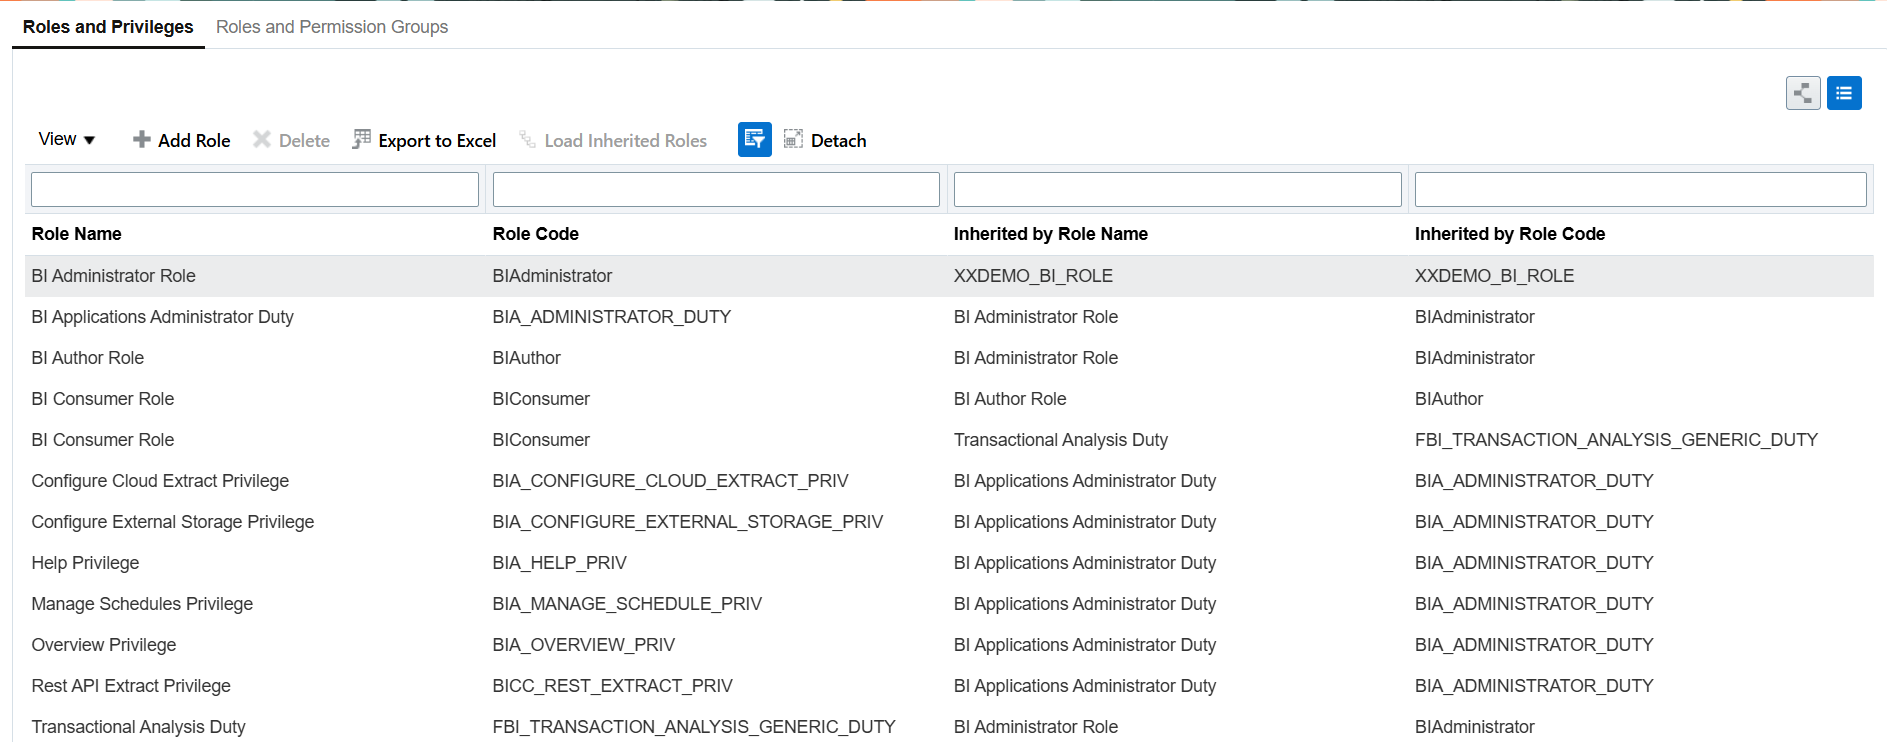Sort by Role Name column header
This screenshot has height=742, width=1887.
pos(77,234)
